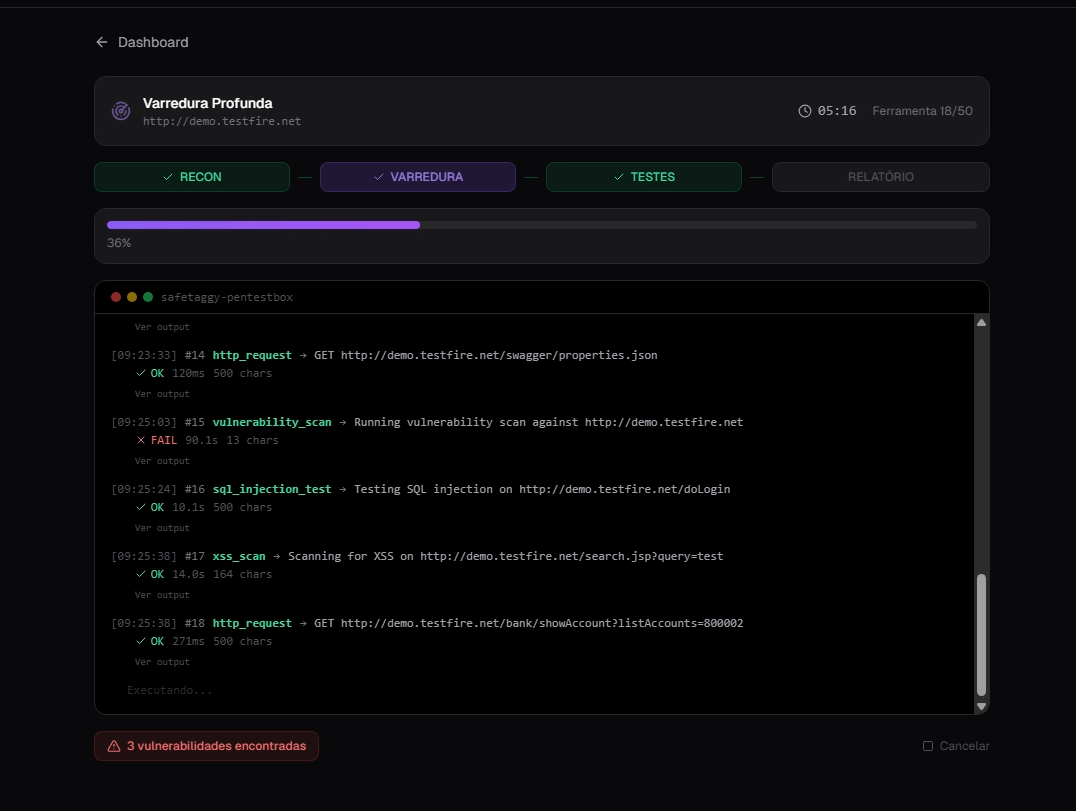Expand Ver output for xss_scan entry
This screenshot has height=811, width=1076.
[162, 595]
